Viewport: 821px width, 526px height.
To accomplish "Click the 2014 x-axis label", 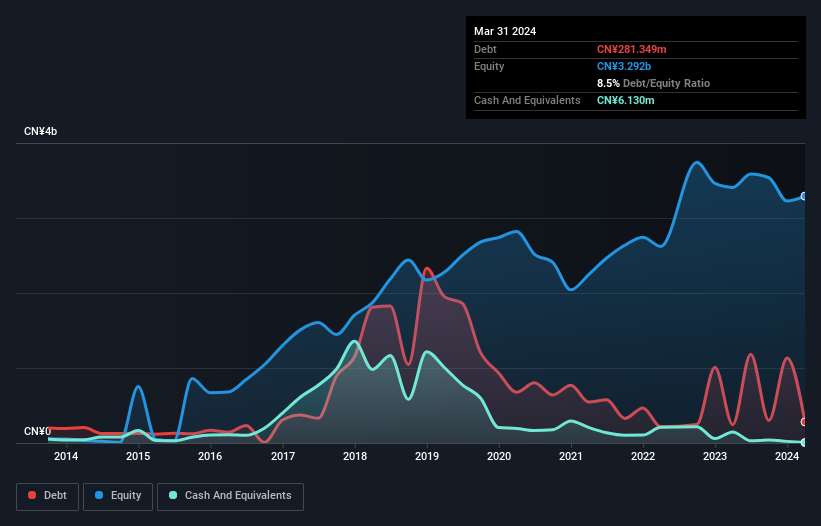I will click(x=66, y=456).
